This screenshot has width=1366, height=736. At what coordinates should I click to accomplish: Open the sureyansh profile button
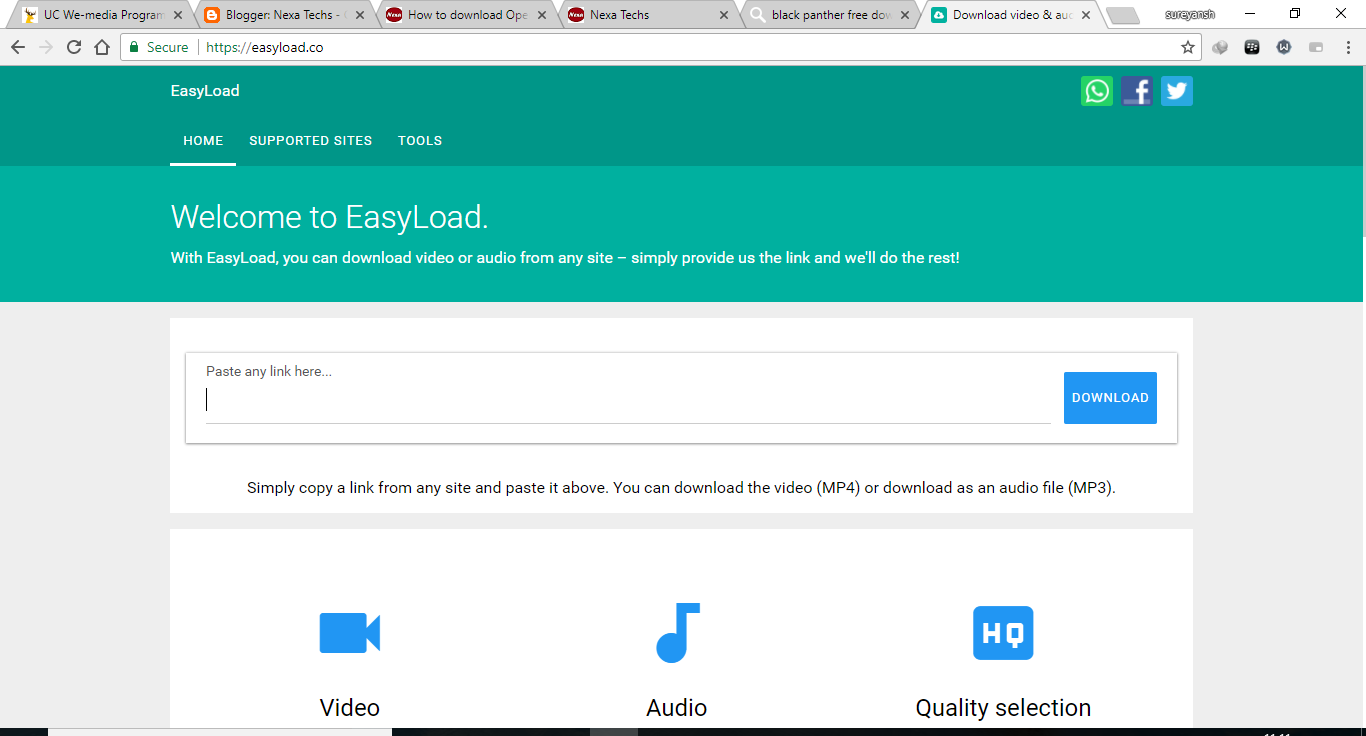point(1190,14)
